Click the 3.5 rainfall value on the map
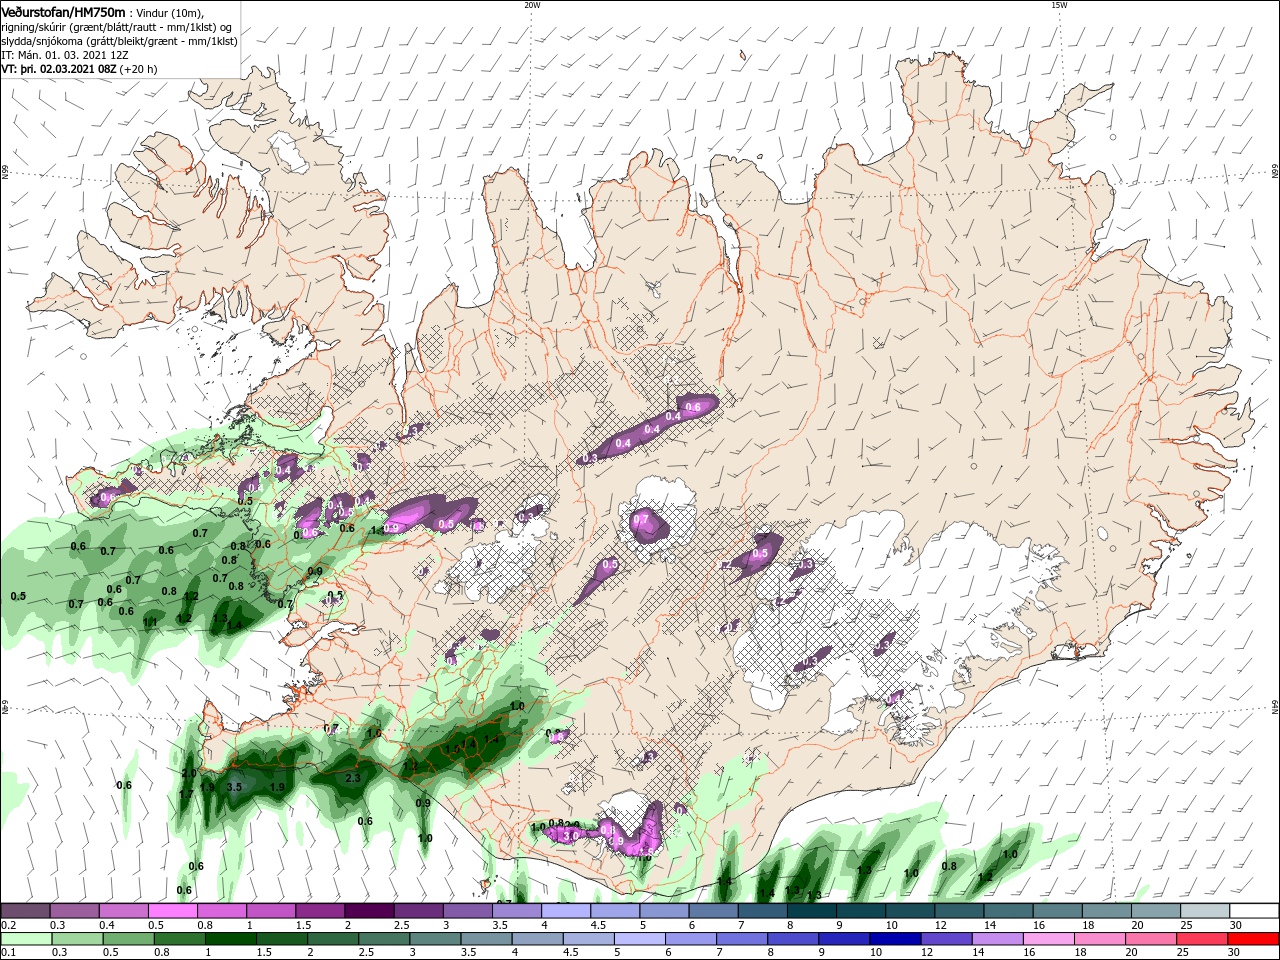Screen dimensions: 1280x960 pos(235,787)
